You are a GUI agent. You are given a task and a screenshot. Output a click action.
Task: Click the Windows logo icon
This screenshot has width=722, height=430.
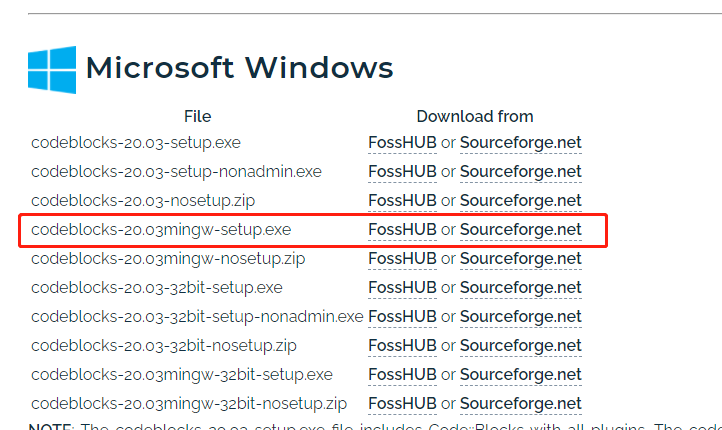(52, 68)
